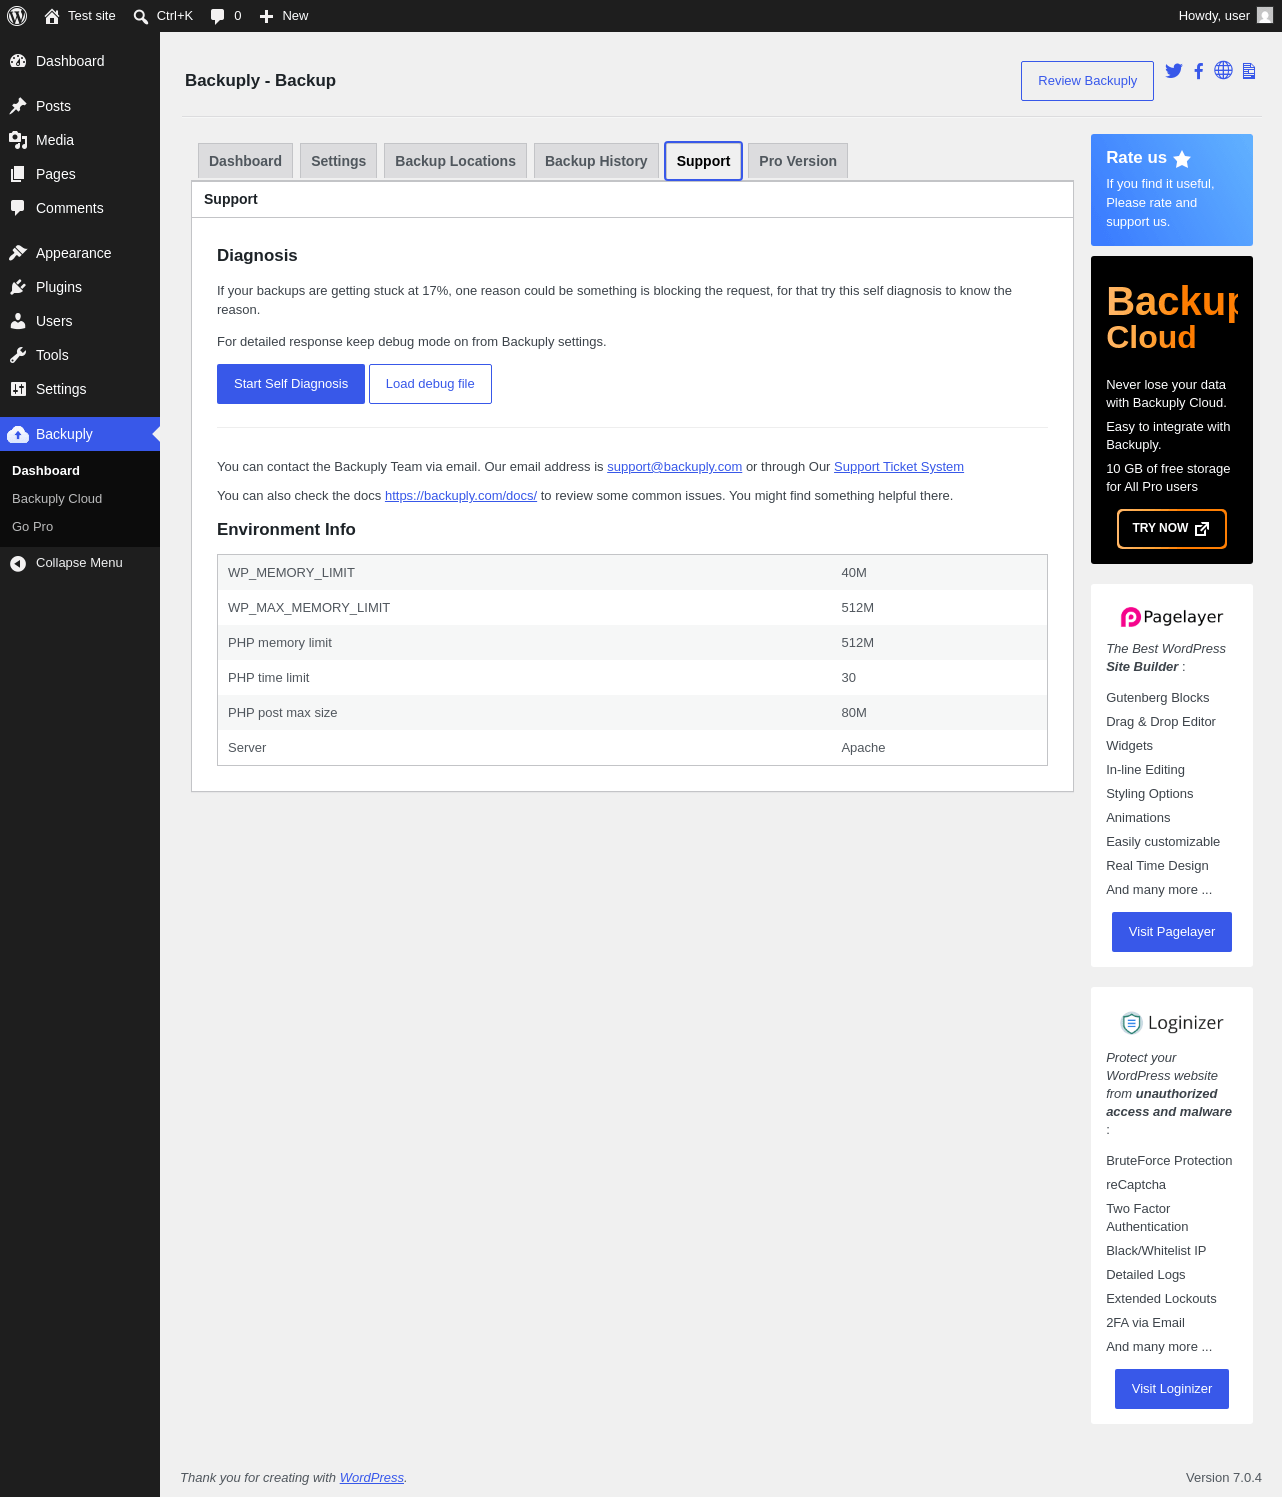Open the Support Ticket System link
This screenshot has height=1497, width=1282.
(x=899, y=467)
